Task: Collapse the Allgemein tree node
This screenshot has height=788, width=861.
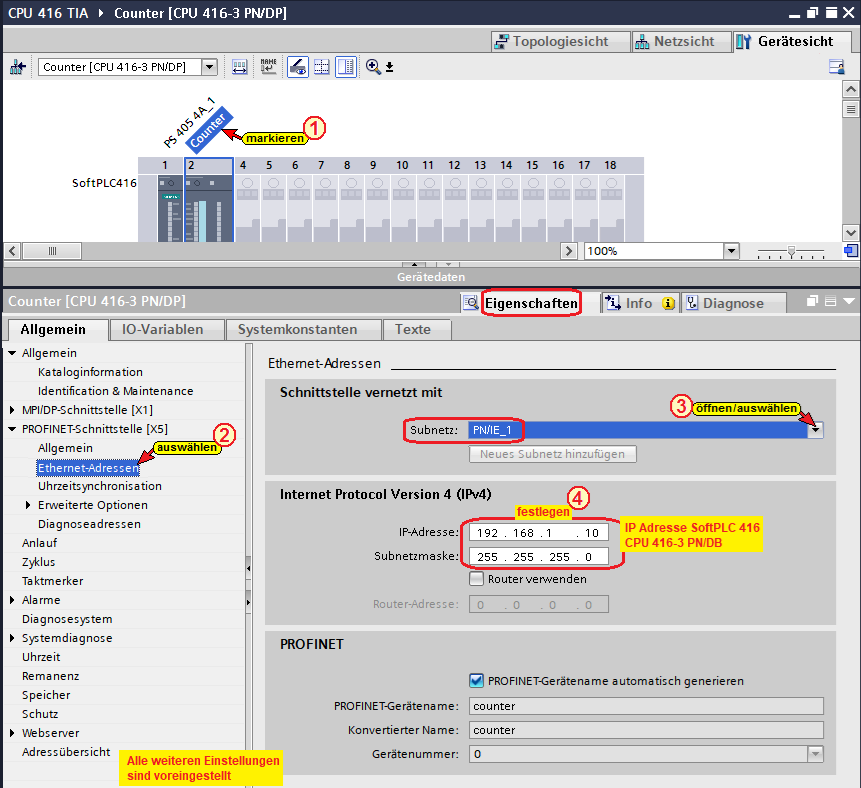Action: [12, 353]
